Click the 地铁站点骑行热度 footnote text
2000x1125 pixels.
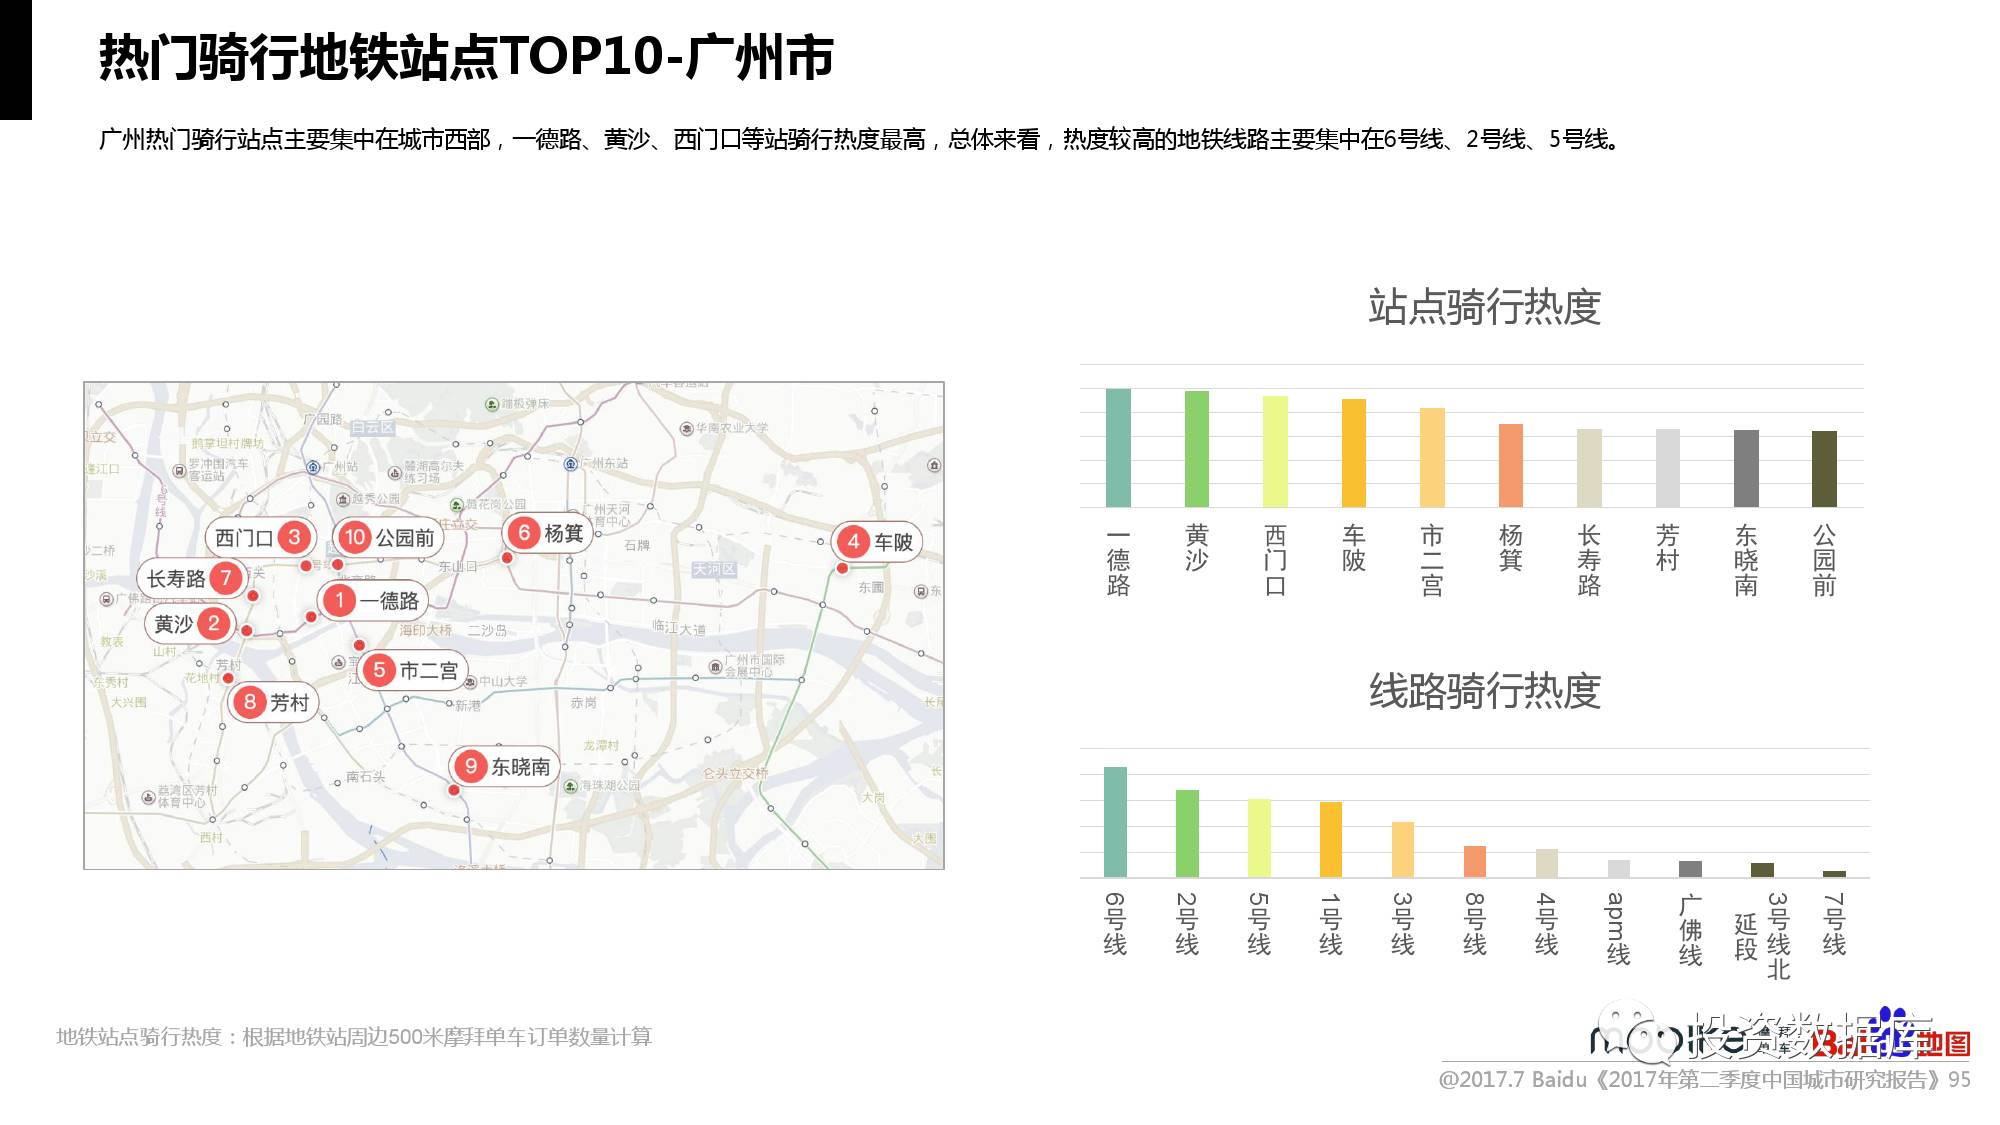[x=354, y=1037]
